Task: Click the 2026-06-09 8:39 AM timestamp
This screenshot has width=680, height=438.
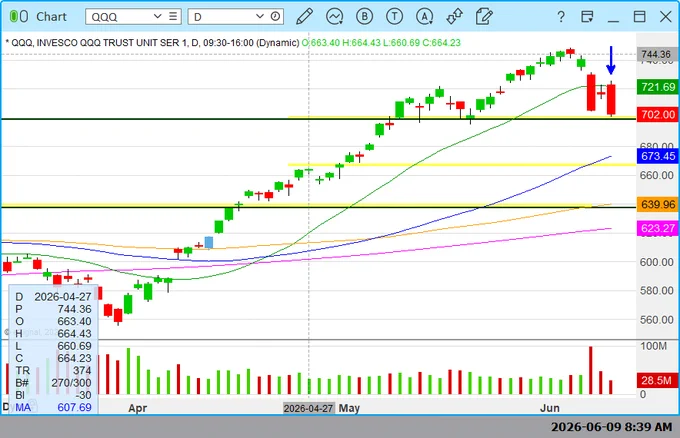Action: coord(611,427)
